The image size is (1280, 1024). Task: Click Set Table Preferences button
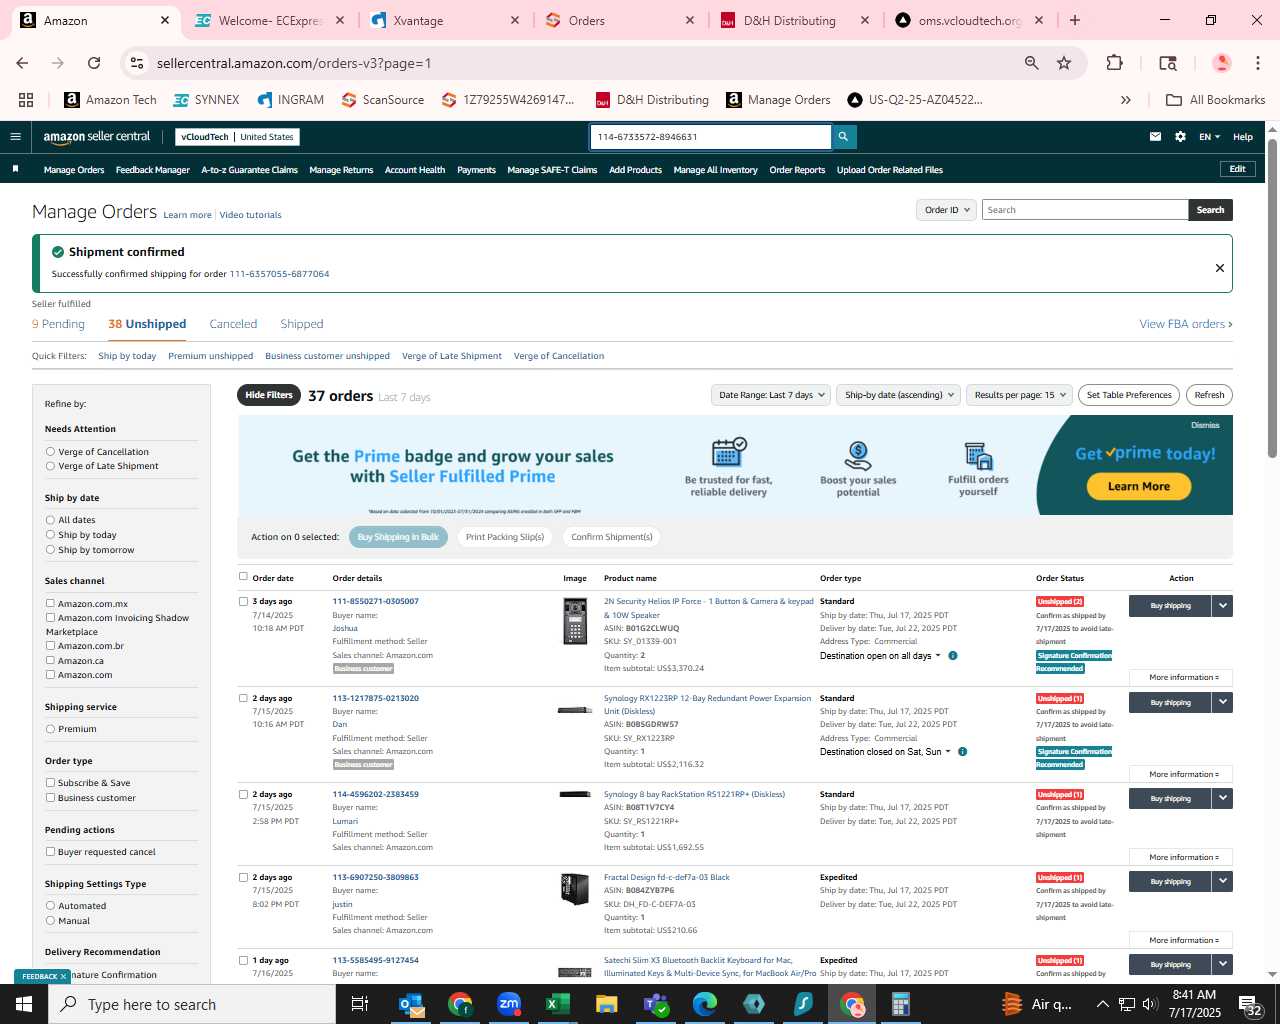(1129, 395)
